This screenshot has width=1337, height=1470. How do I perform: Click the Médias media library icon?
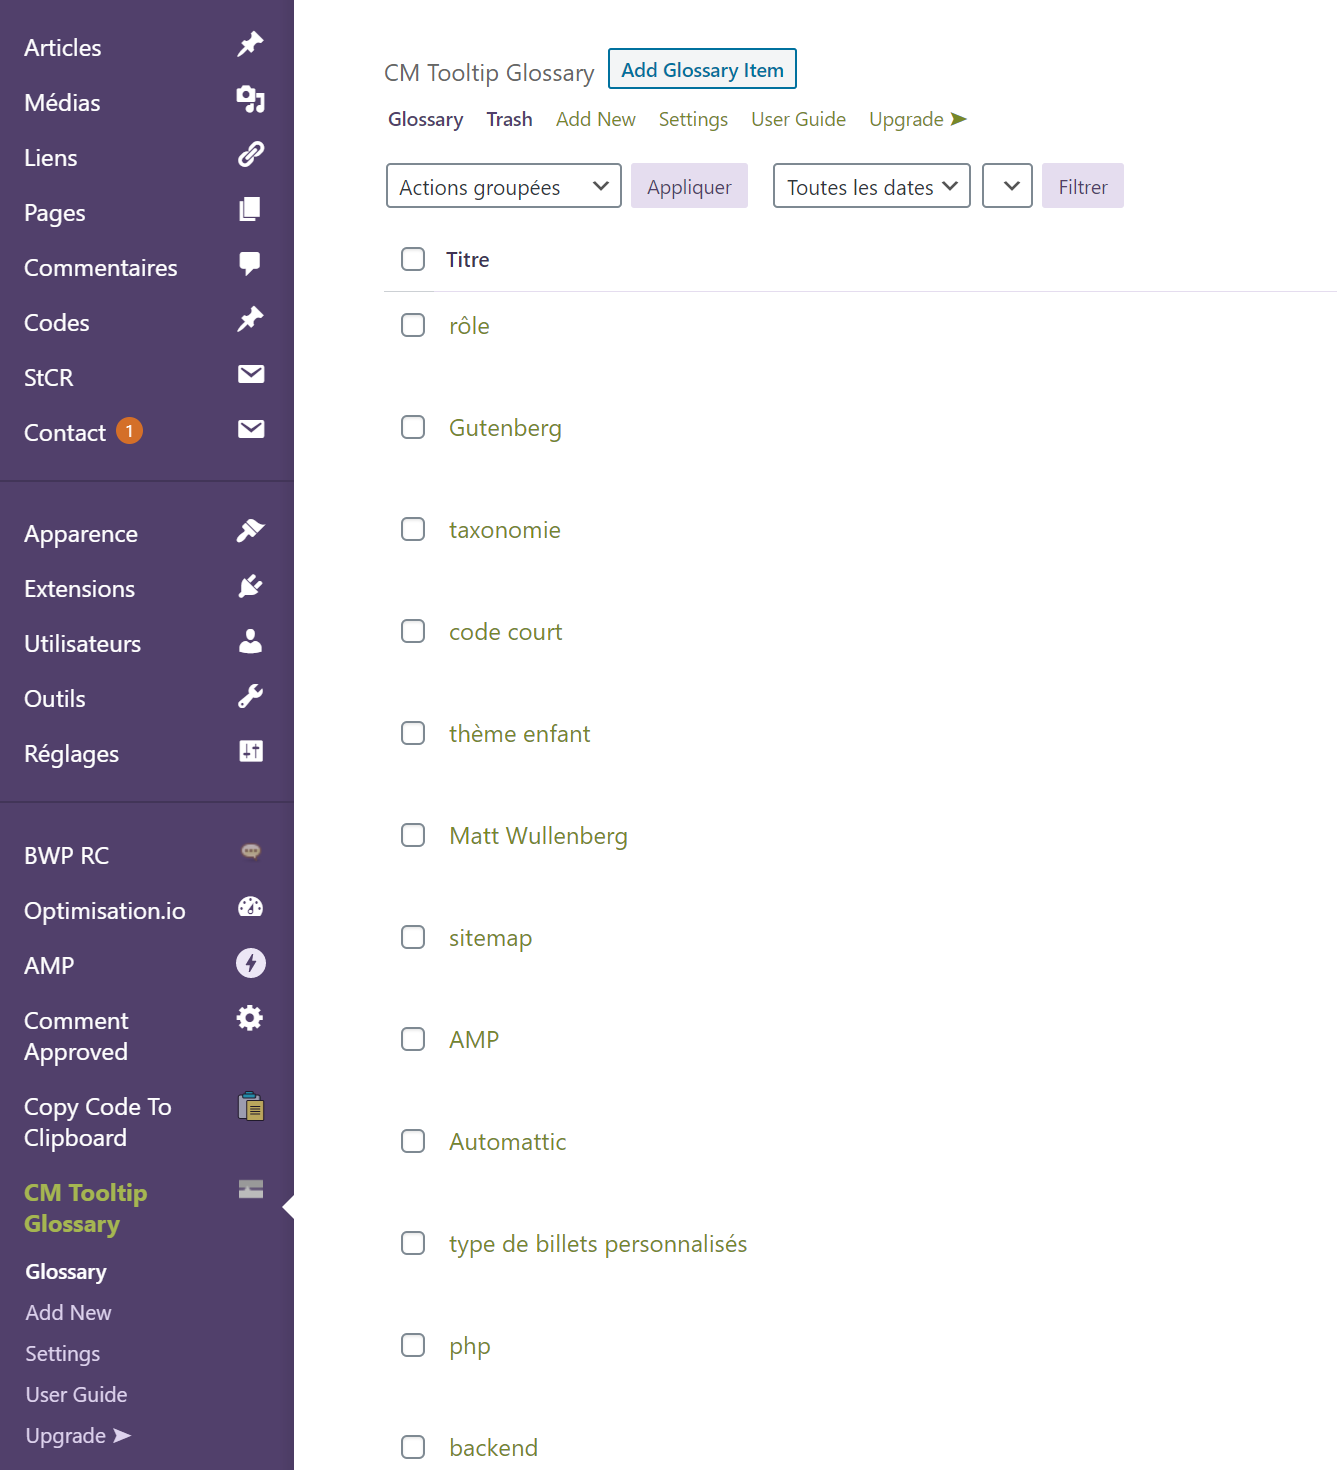pos(250,99)
